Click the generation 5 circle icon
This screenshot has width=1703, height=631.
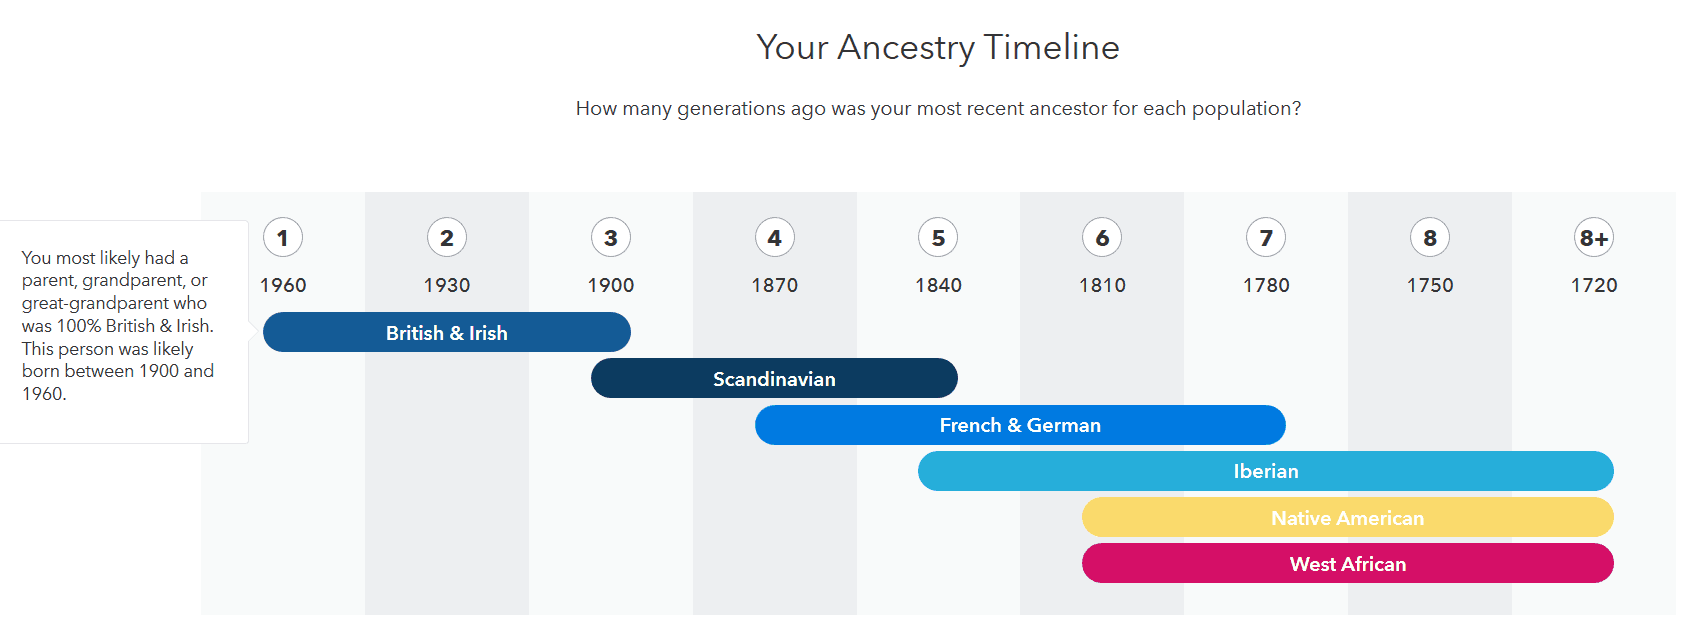938,238
